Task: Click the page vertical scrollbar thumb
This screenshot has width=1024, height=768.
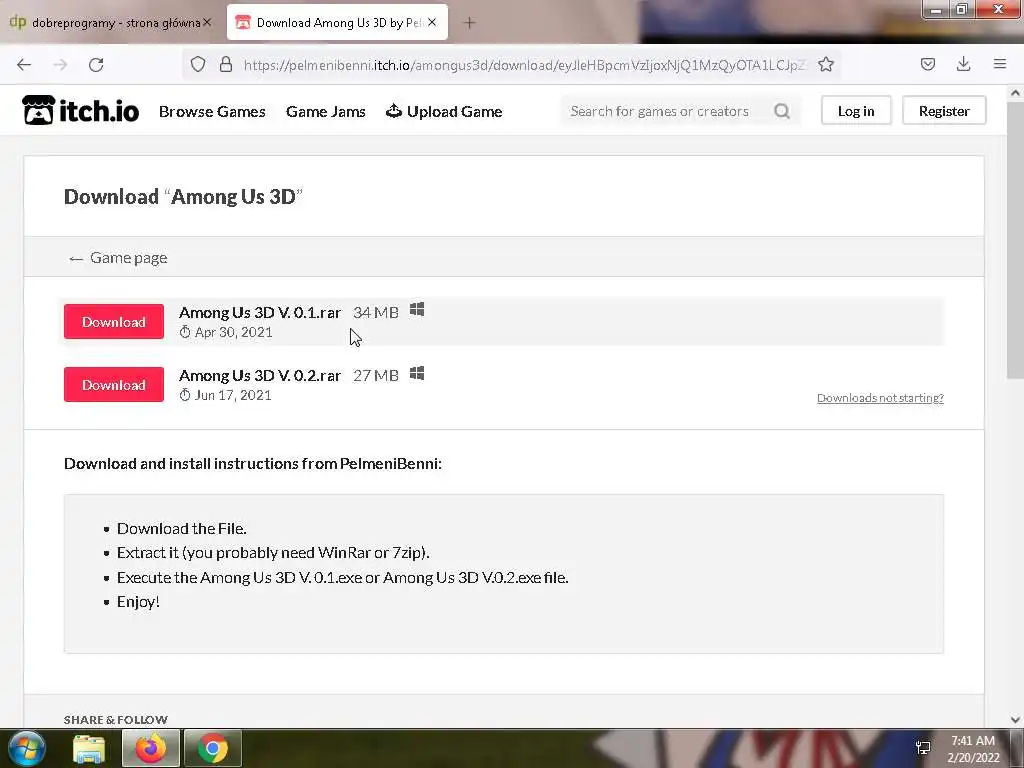Action: tap(1015, 240)
